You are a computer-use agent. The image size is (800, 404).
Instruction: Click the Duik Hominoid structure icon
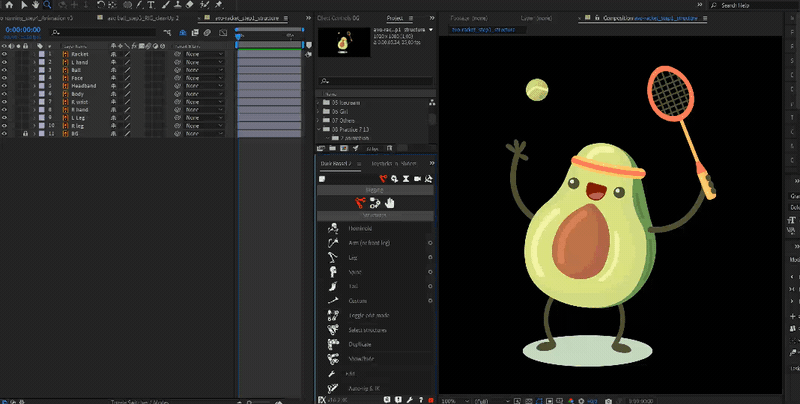tap(333, 229)
